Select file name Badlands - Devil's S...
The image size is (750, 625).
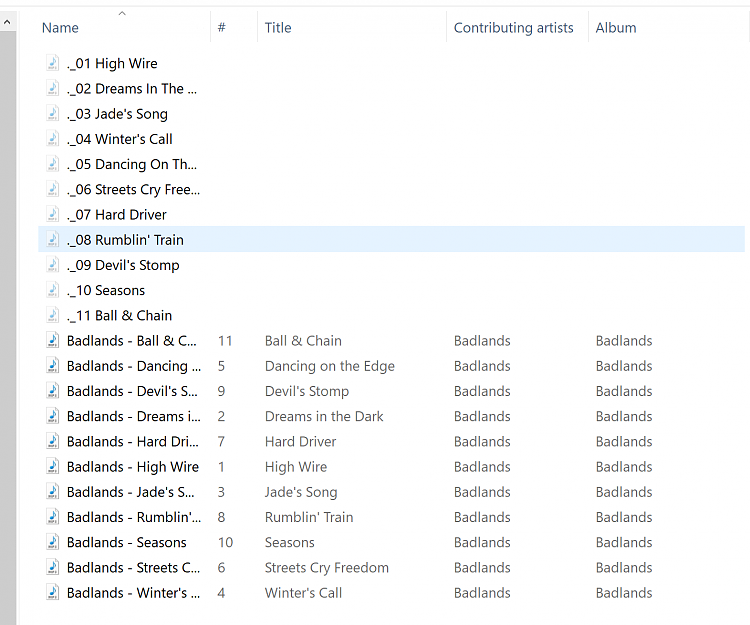(x=132, y=391)
